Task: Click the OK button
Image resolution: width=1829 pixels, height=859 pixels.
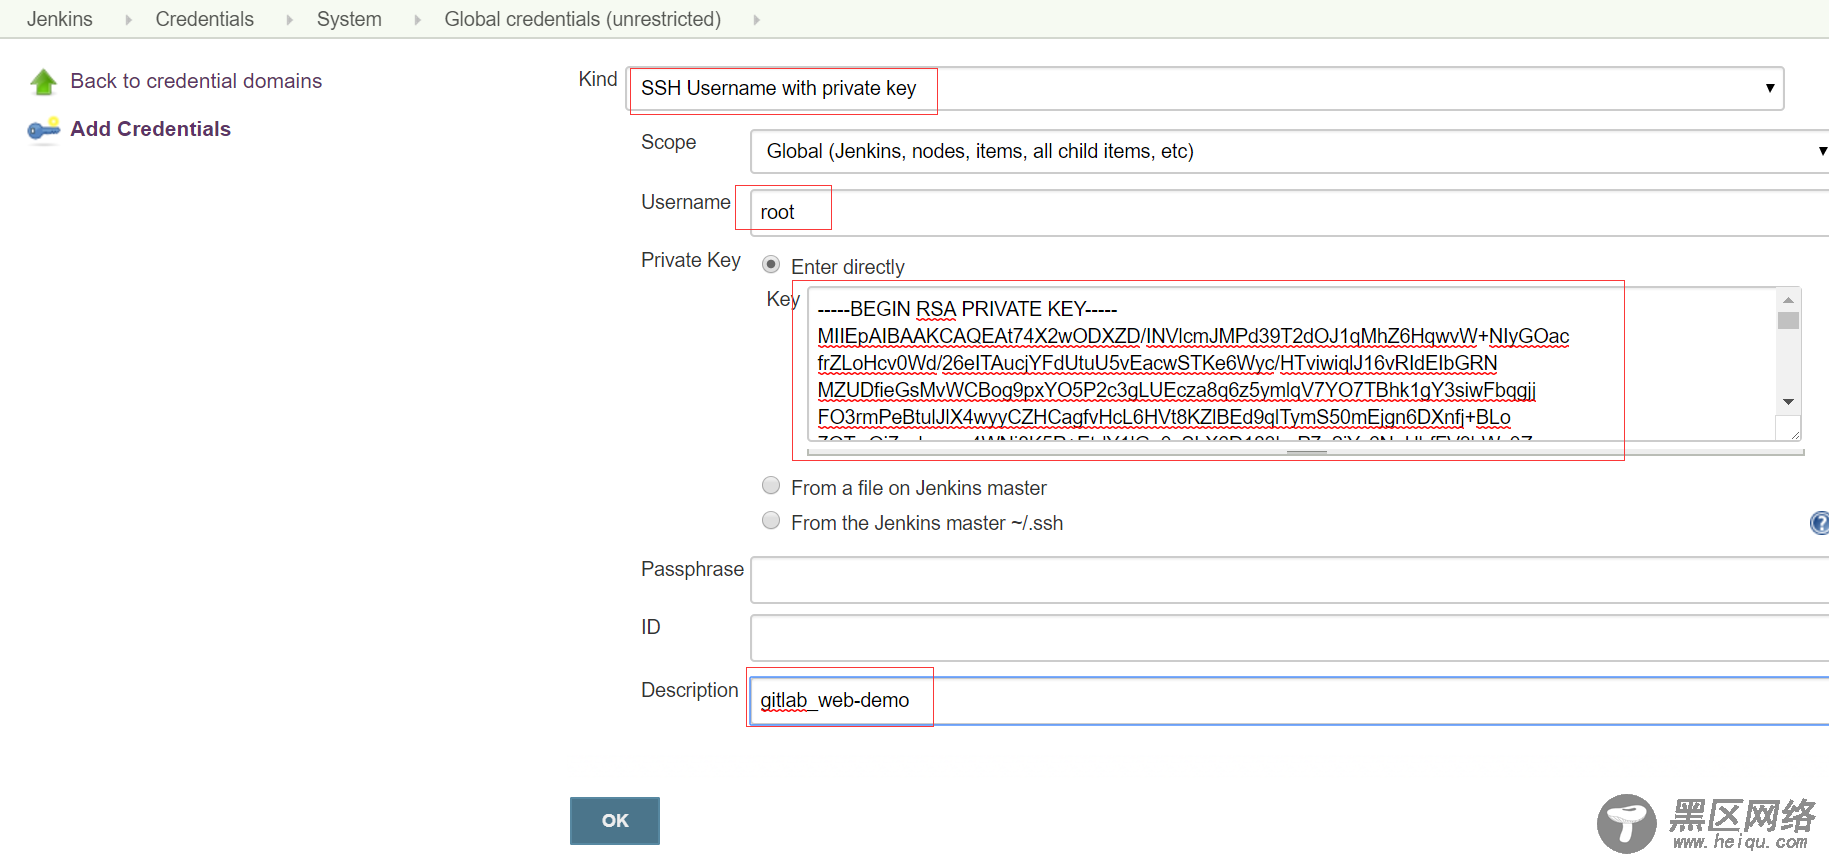Action: [615, 821]
